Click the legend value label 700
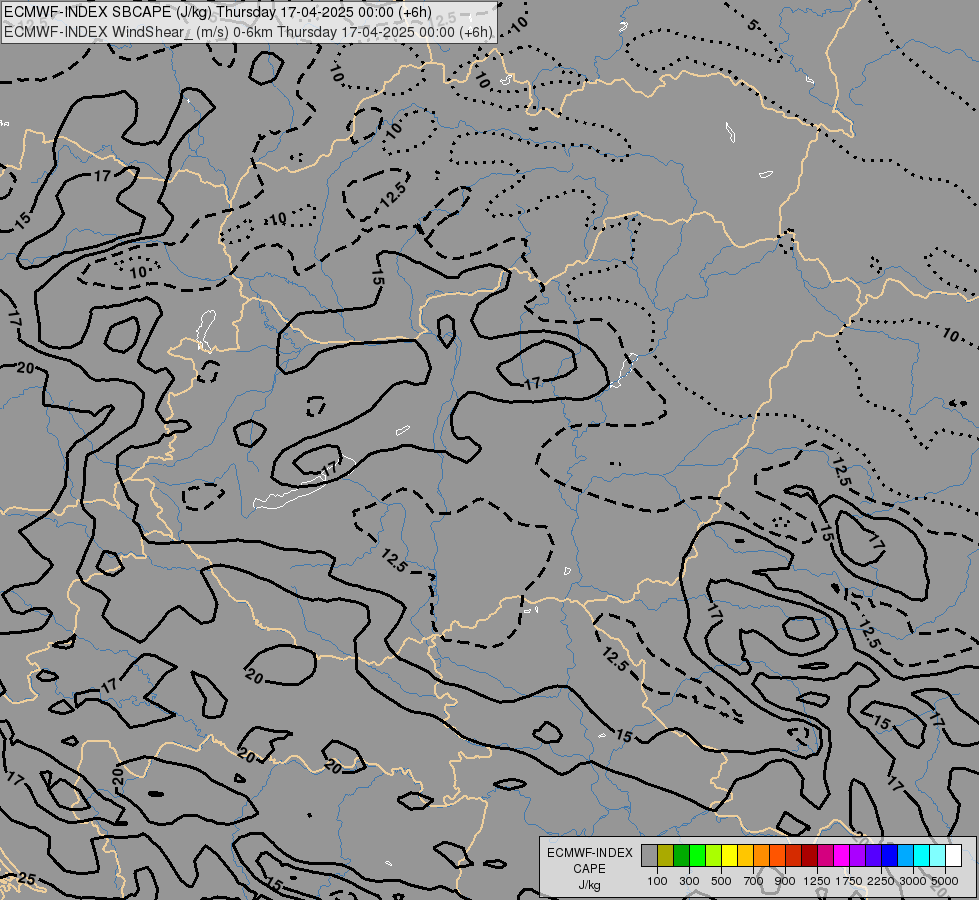Screen dimensions: 979x900 coord(754,881)
